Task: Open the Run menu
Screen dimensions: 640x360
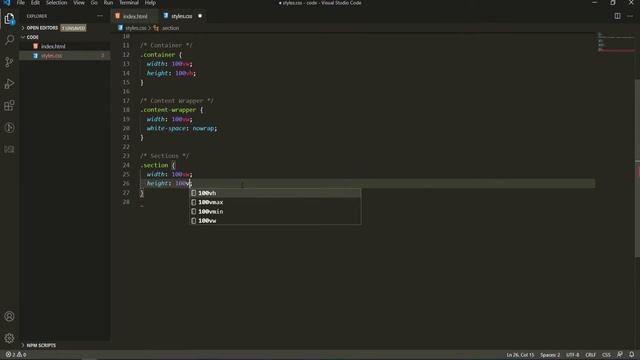Action: (x=108, y=3)
